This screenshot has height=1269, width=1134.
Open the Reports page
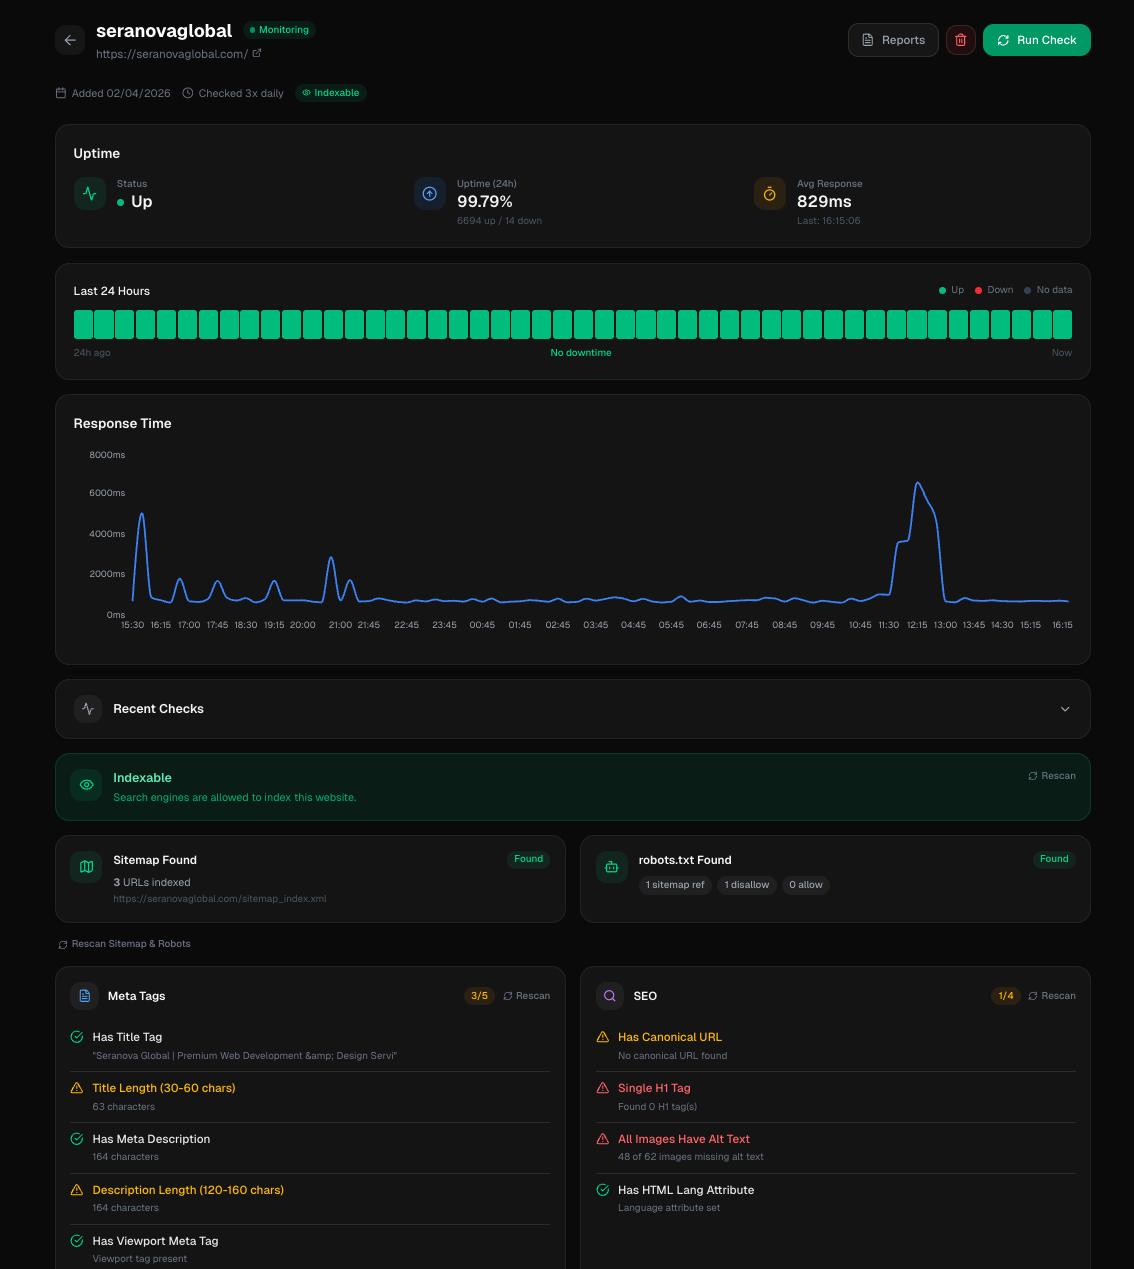[893, 40]
